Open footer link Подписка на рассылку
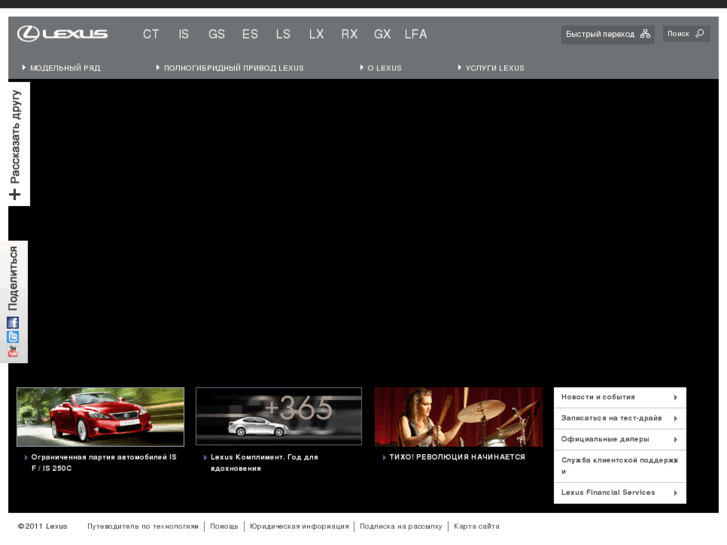727x545 pixels. 401,526
